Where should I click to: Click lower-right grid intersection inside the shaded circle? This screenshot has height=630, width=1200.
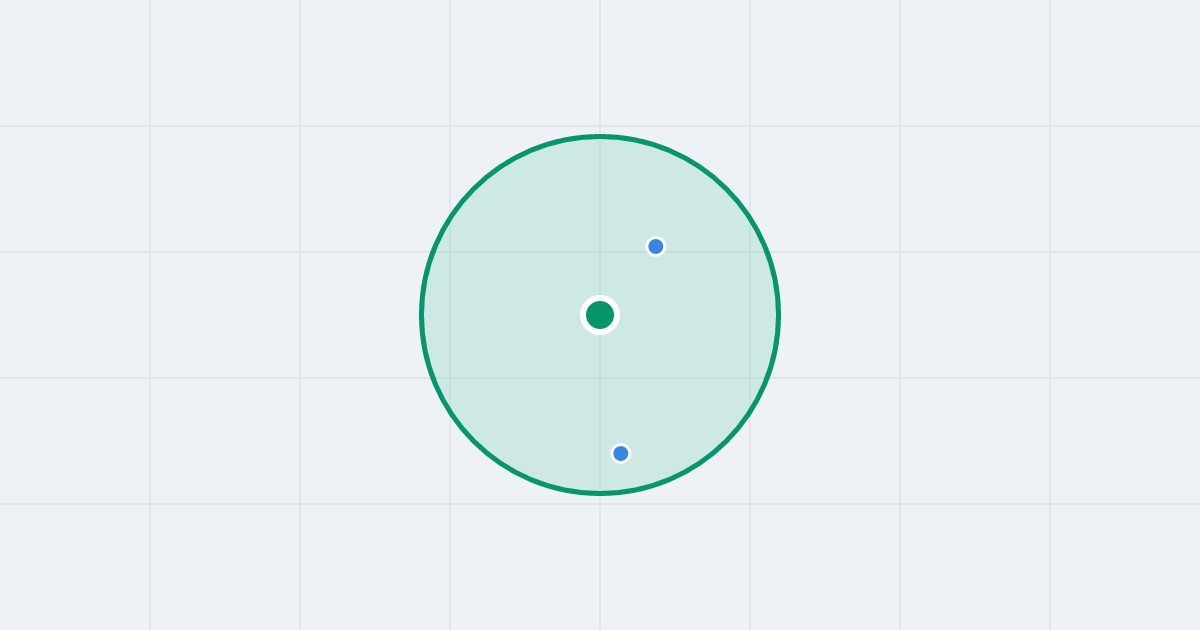[750, 378]
